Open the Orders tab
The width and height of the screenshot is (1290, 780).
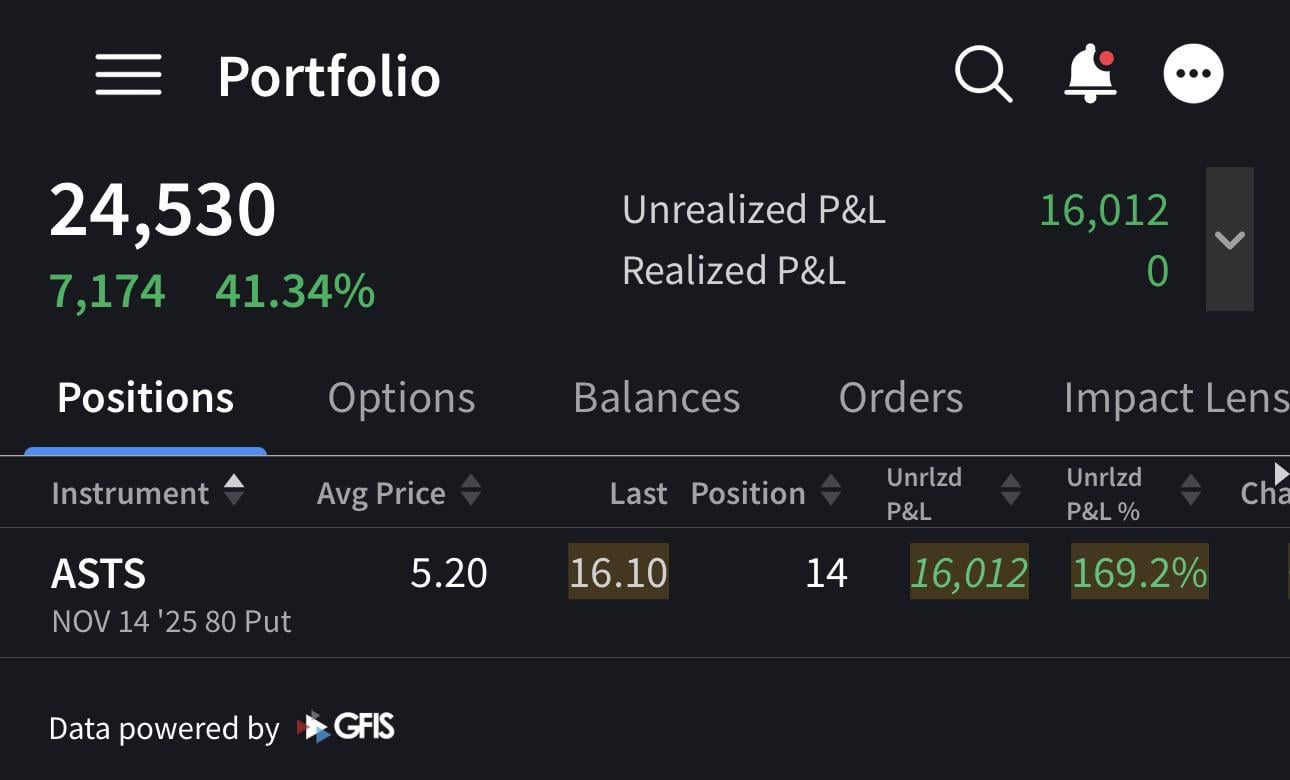[900, 398]
